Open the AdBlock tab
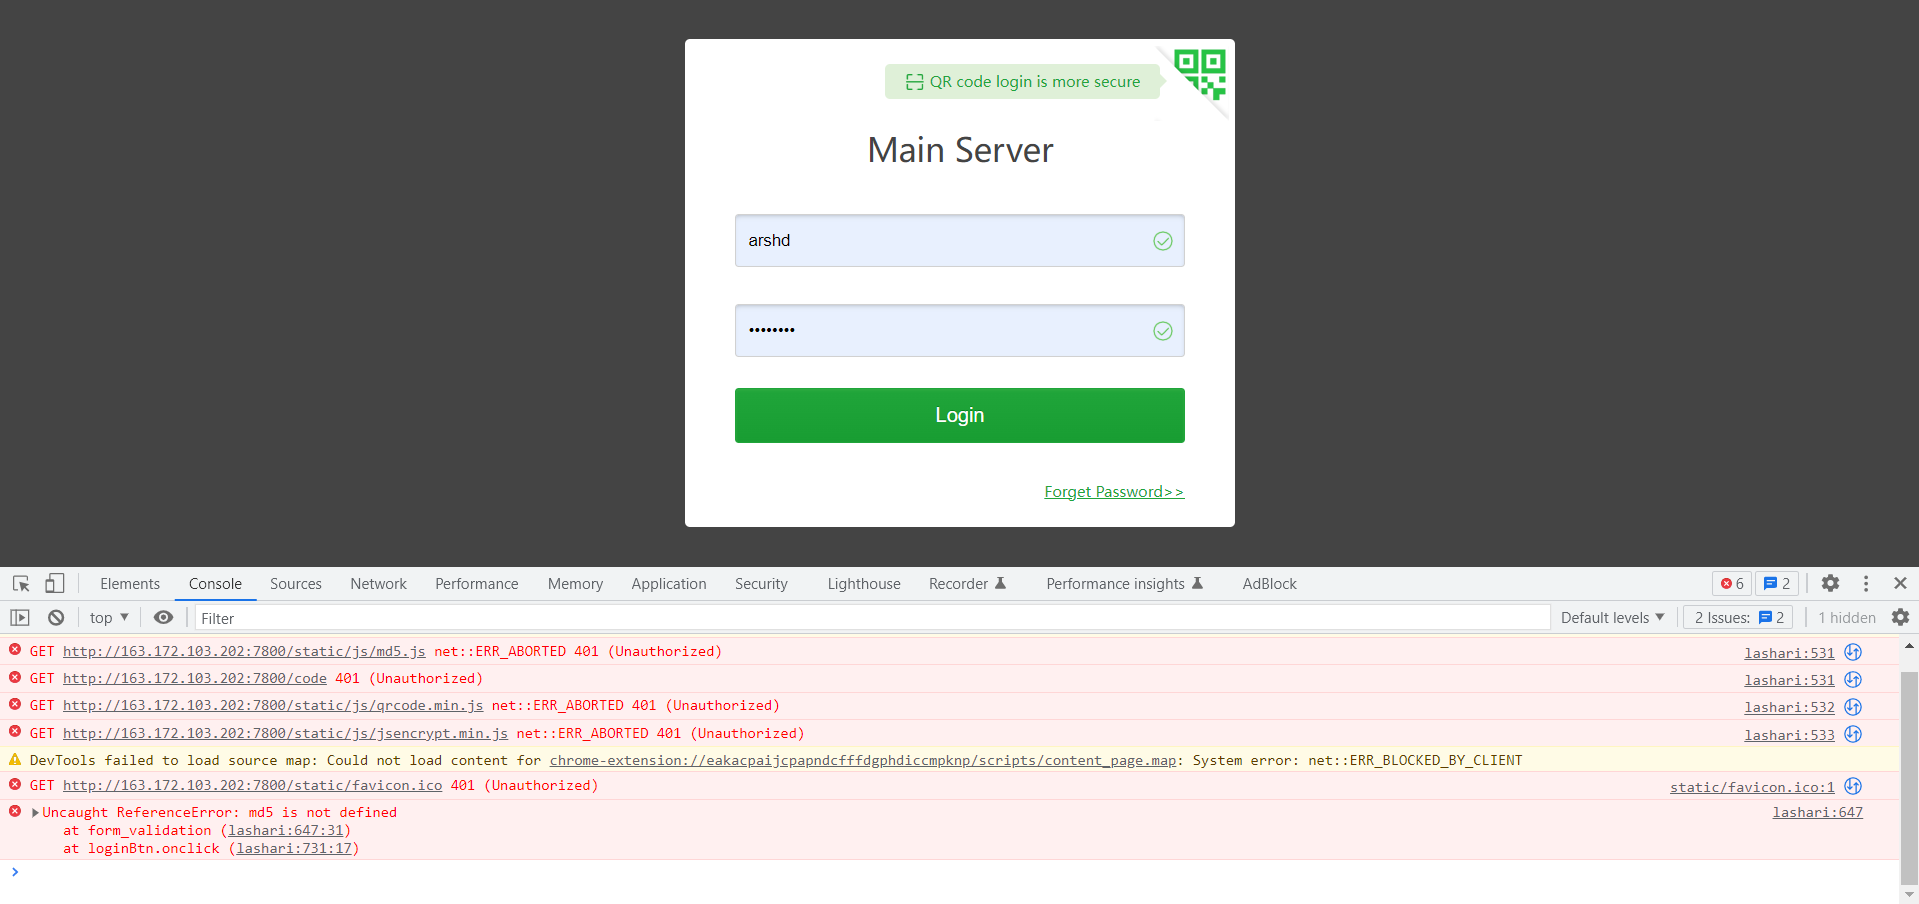This screenshot has width=1919, height=904. tap(1269, 584)
